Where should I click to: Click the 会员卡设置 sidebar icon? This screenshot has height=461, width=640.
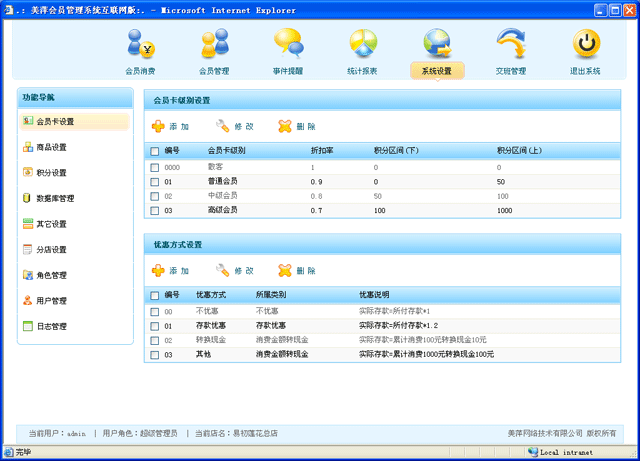coord(28,120)
